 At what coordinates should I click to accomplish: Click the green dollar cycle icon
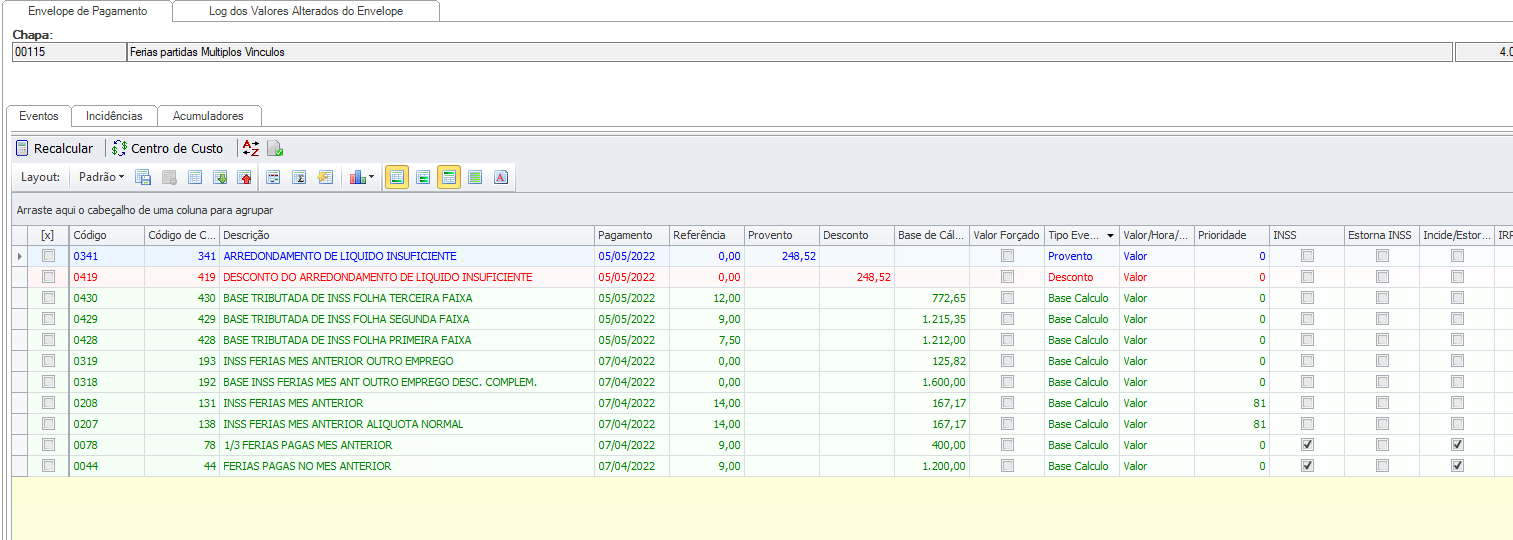[x=120, y=148]
